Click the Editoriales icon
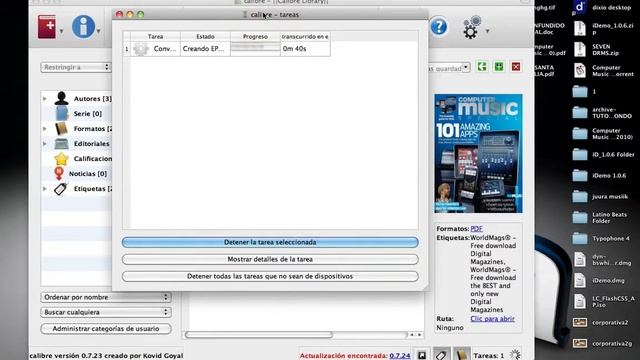Screen dimensions: 640x360 (x=61, y=144)
